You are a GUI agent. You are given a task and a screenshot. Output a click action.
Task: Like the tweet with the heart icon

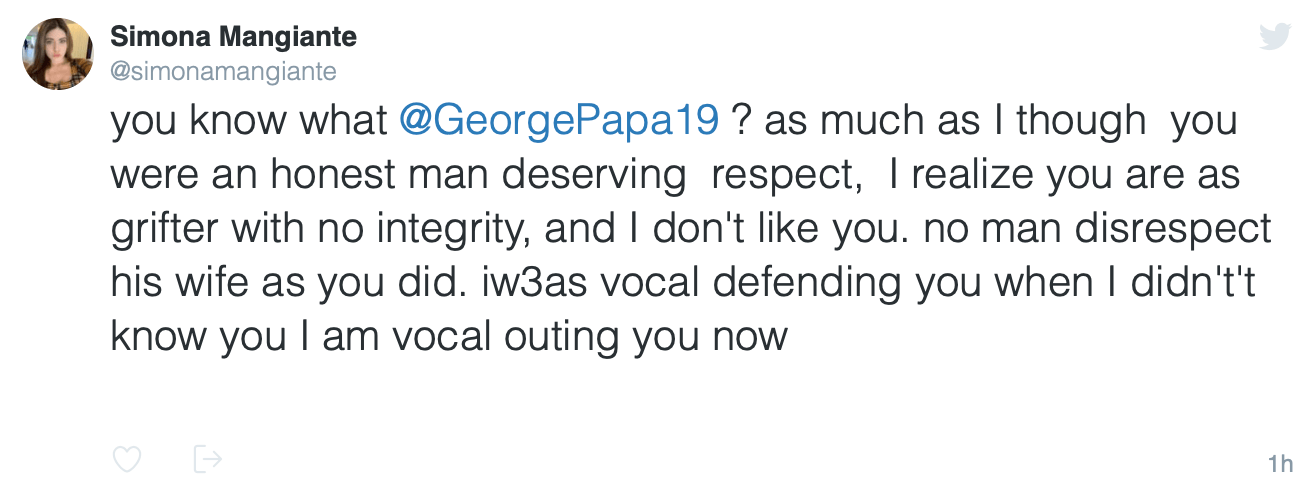click(x=126, y=460)
